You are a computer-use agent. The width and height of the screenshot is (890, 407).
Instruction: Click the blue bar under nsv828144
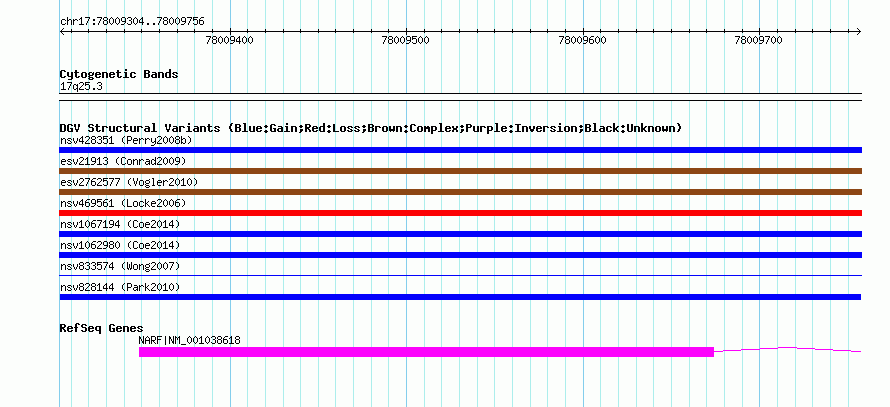460,297
